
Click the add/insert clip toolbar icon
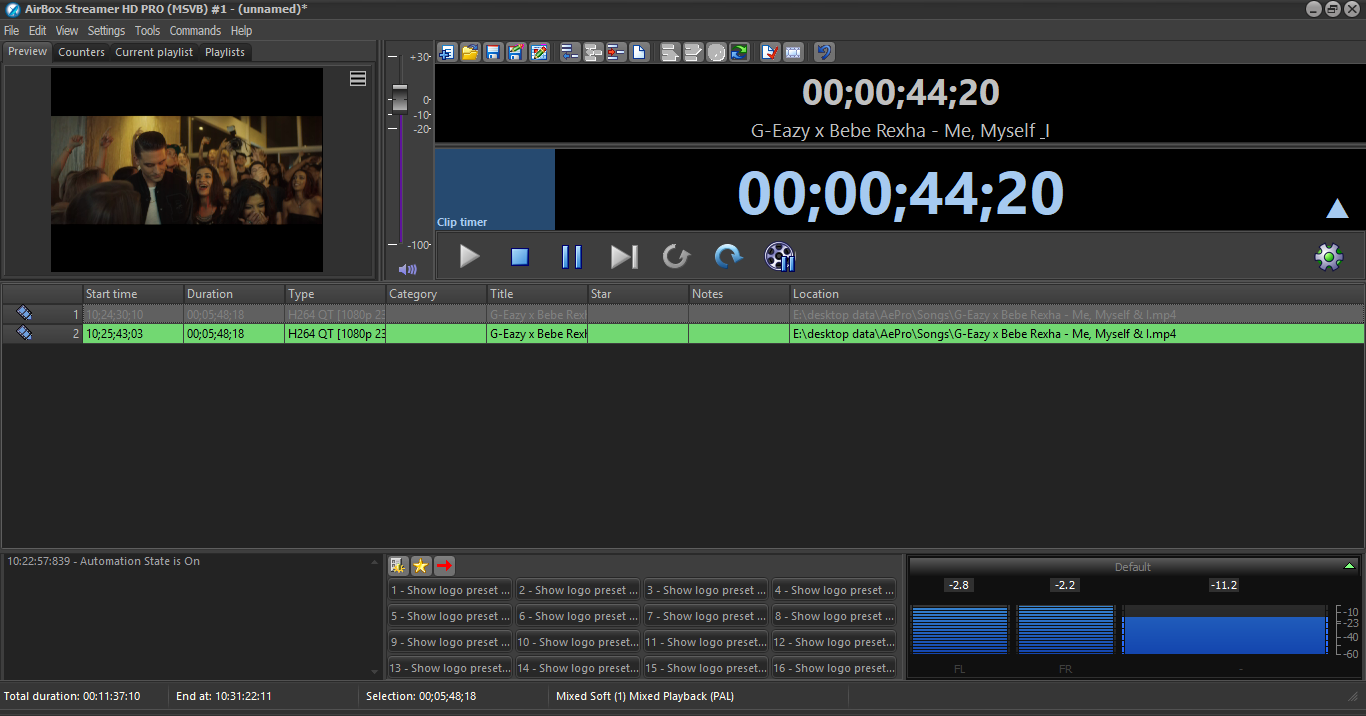point(447,52)
